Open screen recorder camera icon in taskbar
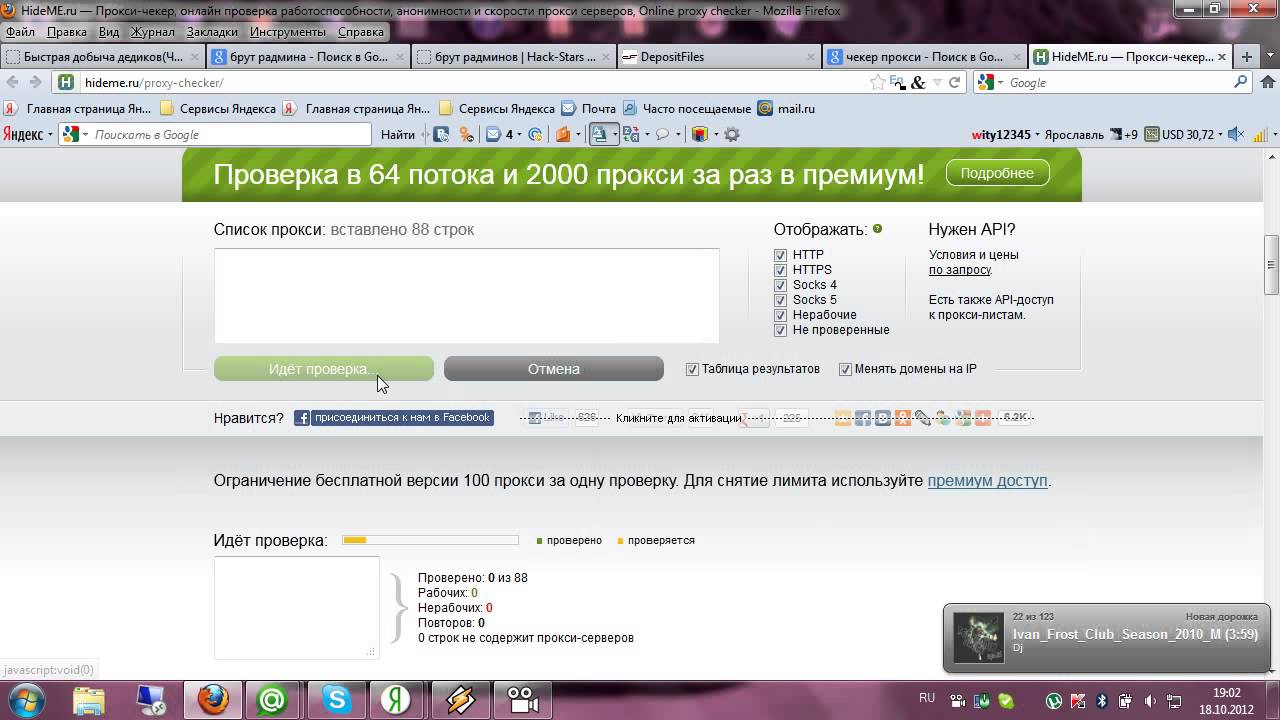Screen dimensions: 1280x720 521,700
